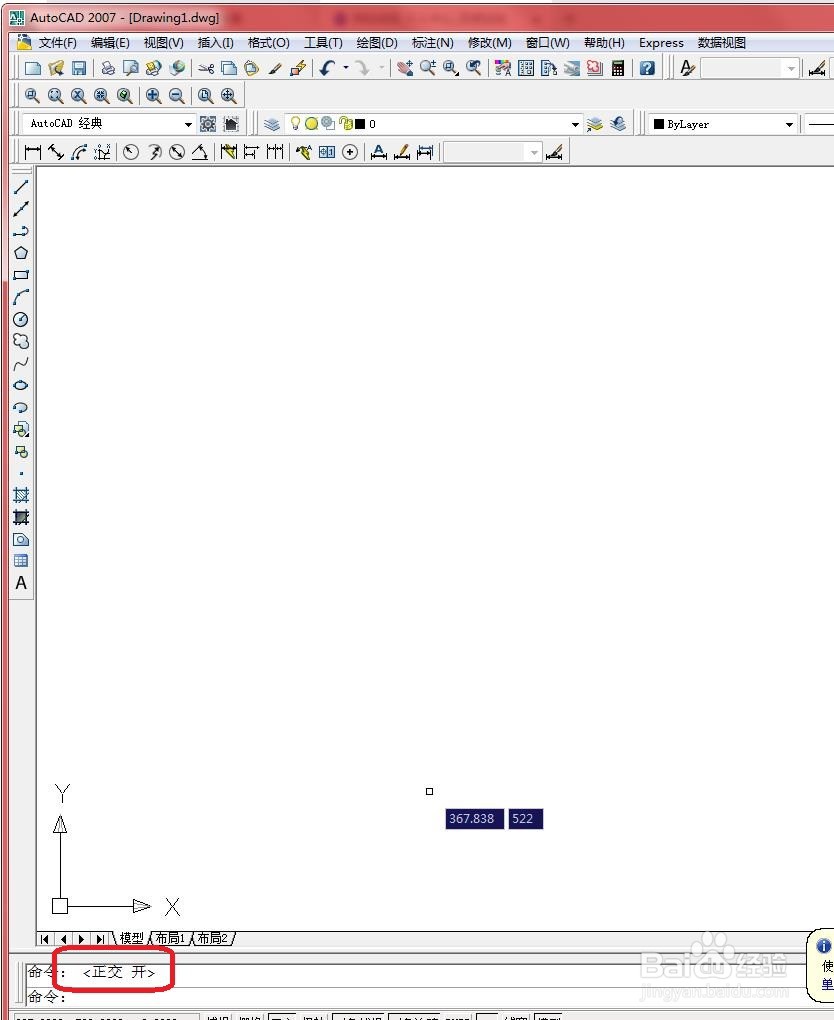Select the Ellipse tool
Screen dimensions: 834x1020
coord(21,385)
